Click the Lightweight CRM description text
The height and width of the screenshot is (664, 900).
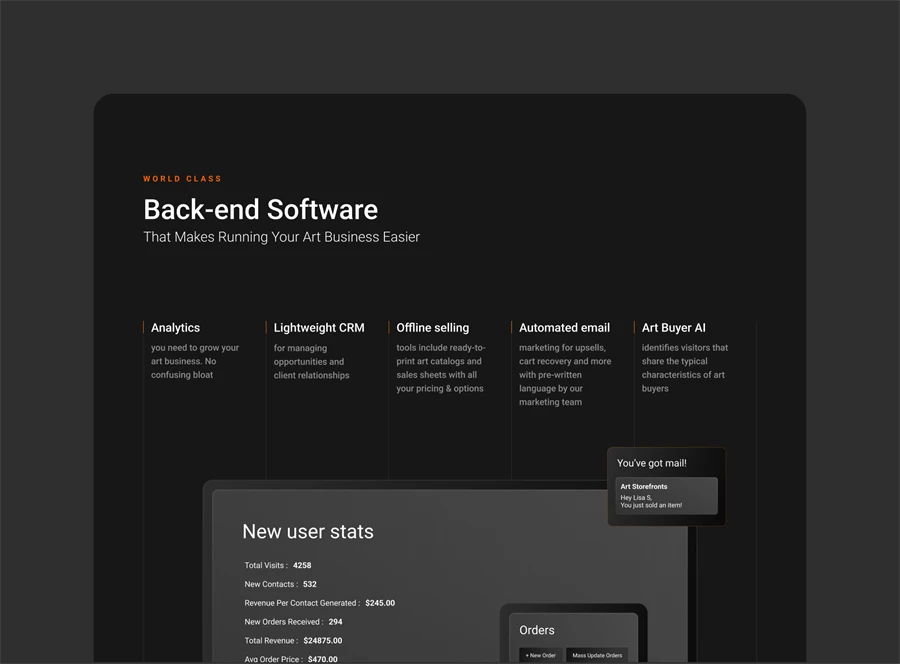(x=312, y=362)
